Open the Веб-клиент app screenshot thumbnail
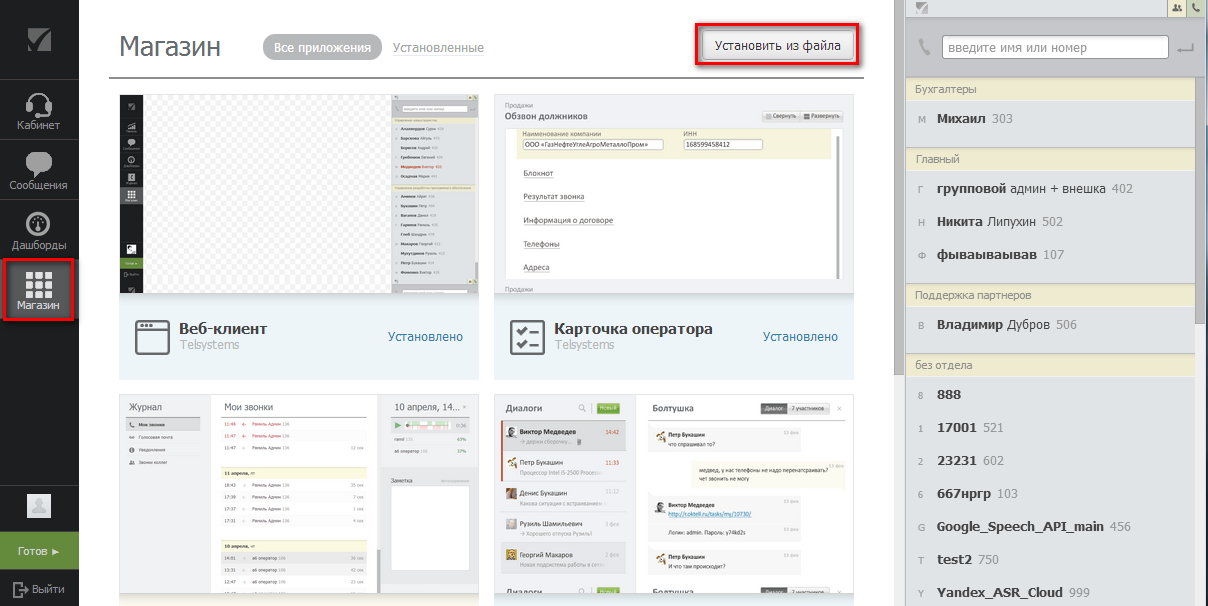 tap(299, 194)
